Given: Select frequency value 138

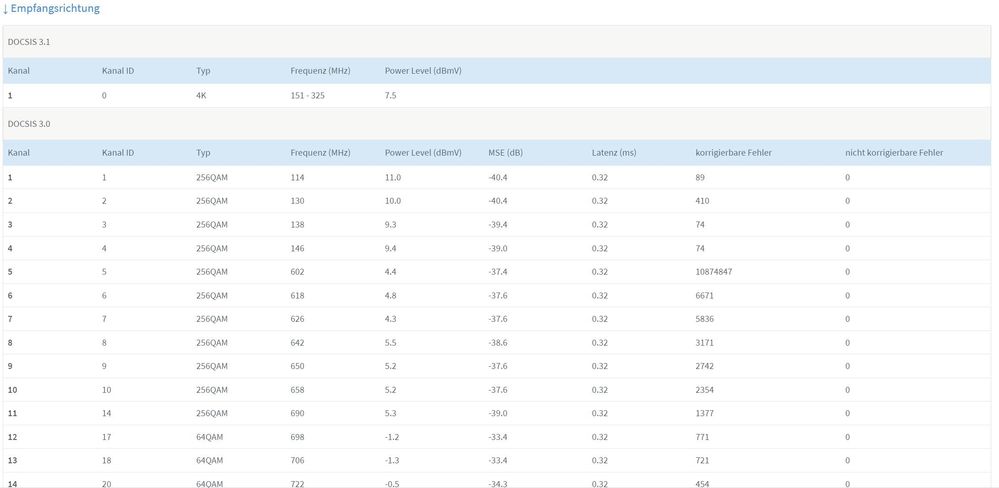Looking at the screenshot, I should tap(298, 224).
